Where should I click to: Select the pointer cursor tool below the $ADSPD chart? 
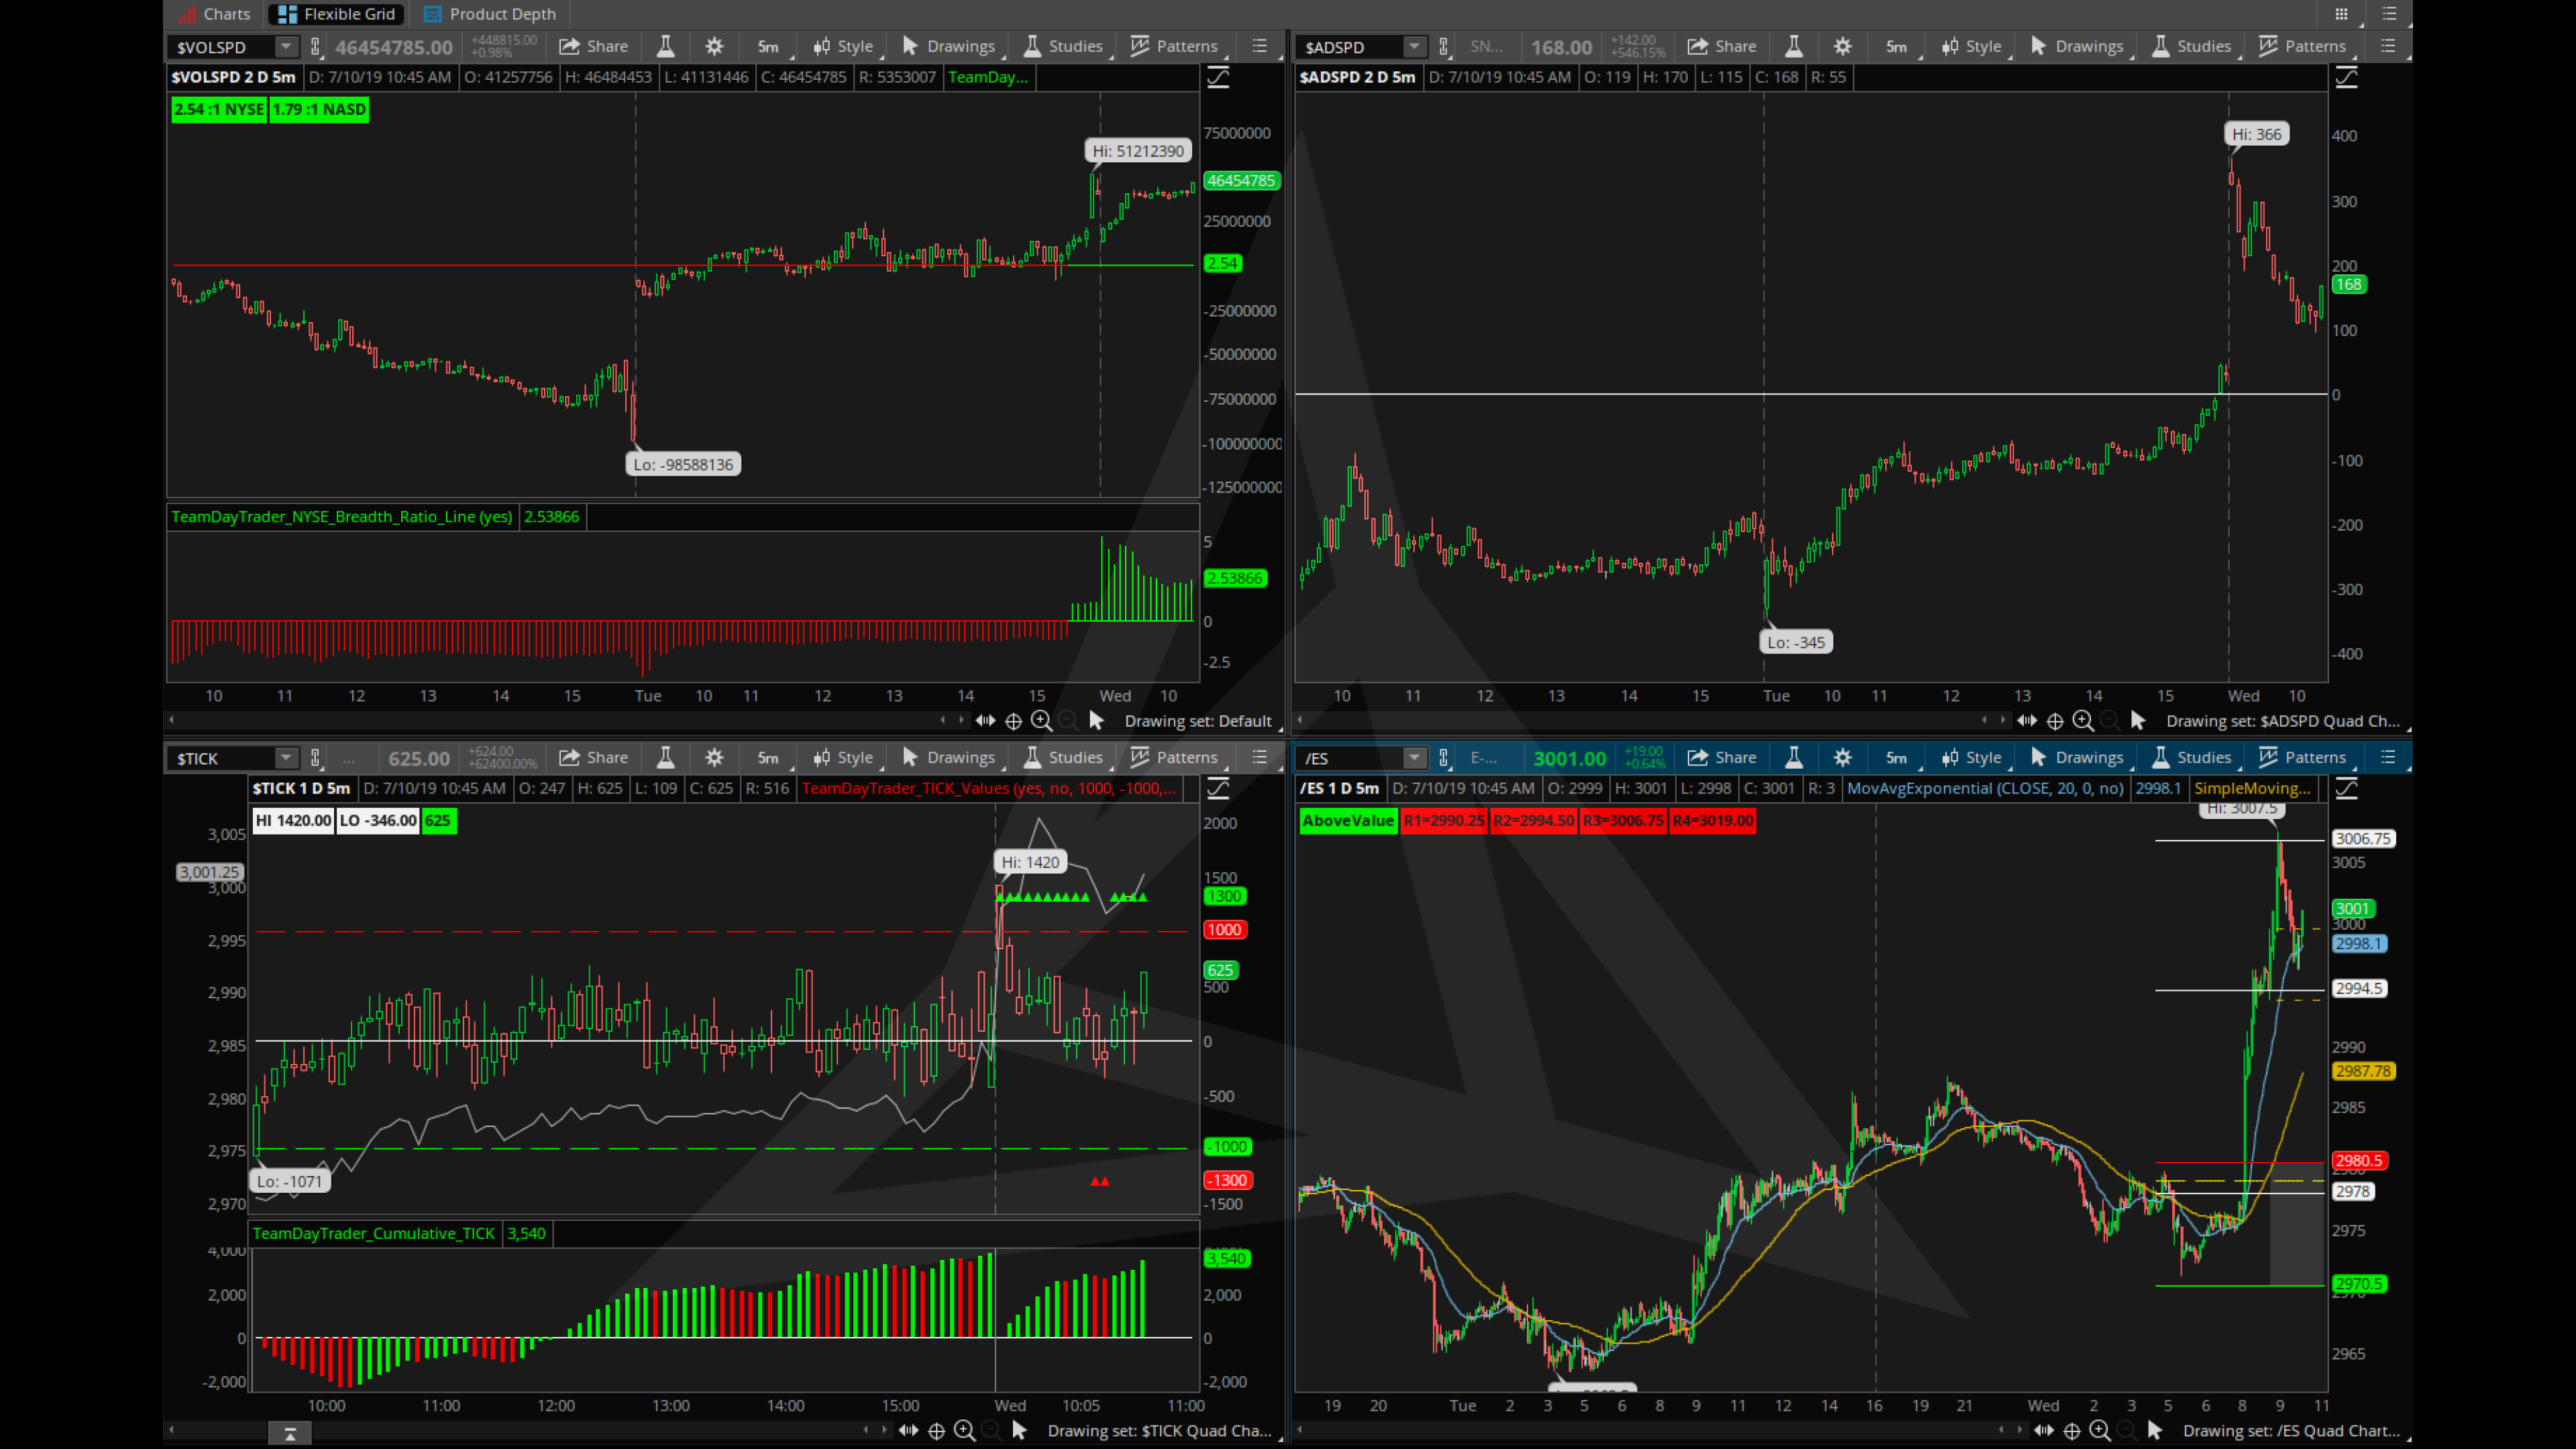pyautogui.click(x=2138, y=720)
